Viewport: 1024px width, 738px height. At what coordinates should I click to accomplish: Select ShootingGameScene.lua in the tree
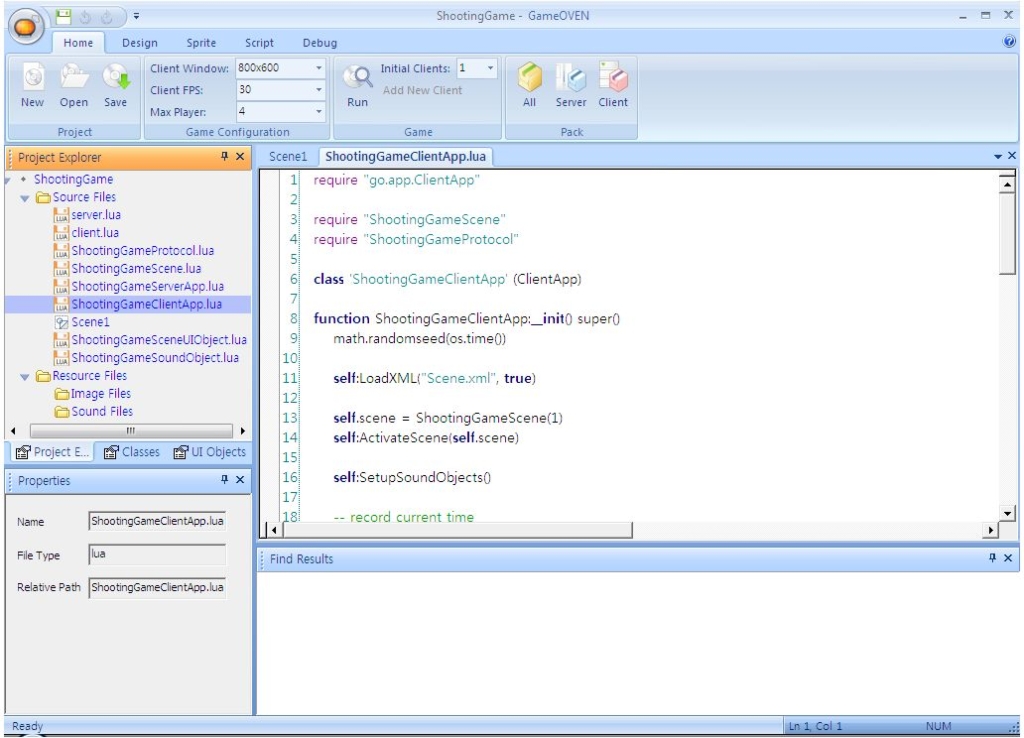[x=136, y=268]
